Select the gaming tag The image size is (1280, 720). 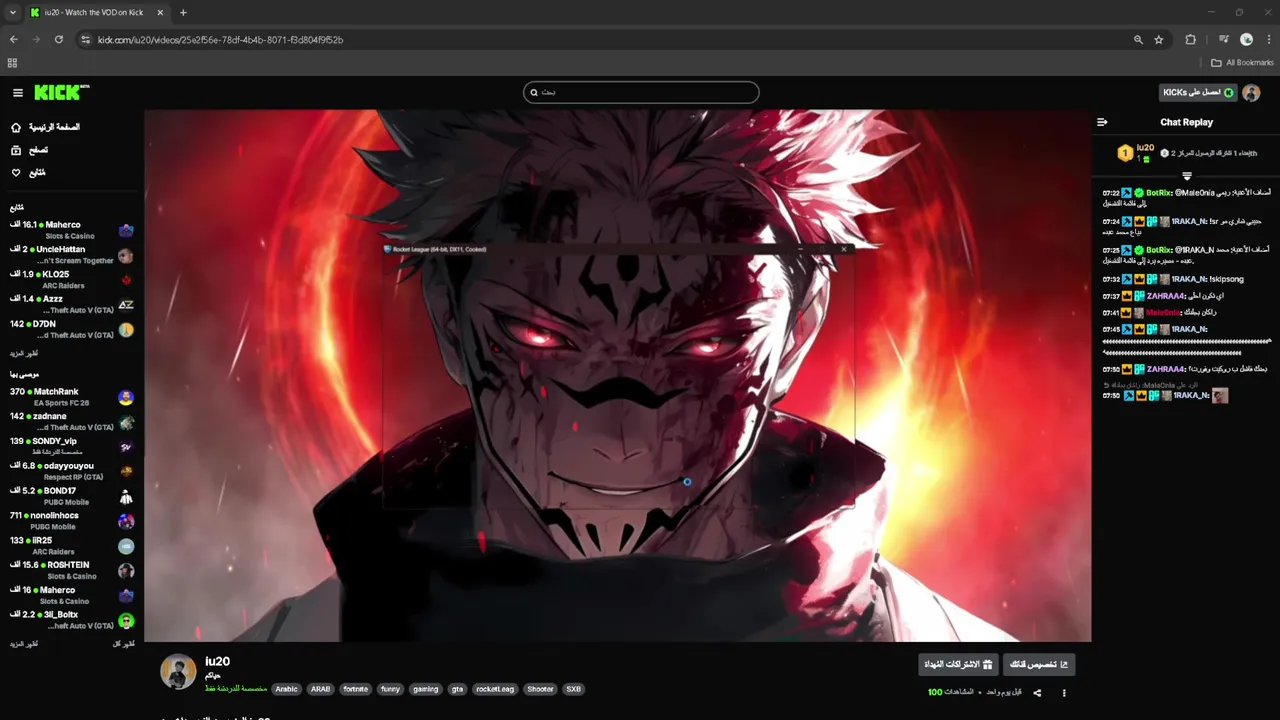point(426,689)
